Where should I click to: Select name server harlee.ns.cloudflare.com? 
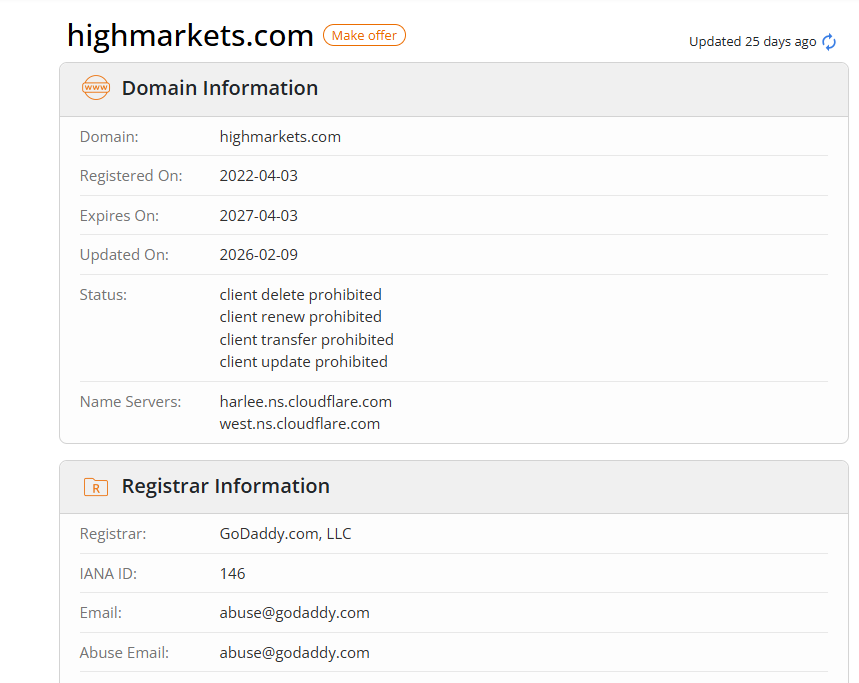[x=306, y=402]
